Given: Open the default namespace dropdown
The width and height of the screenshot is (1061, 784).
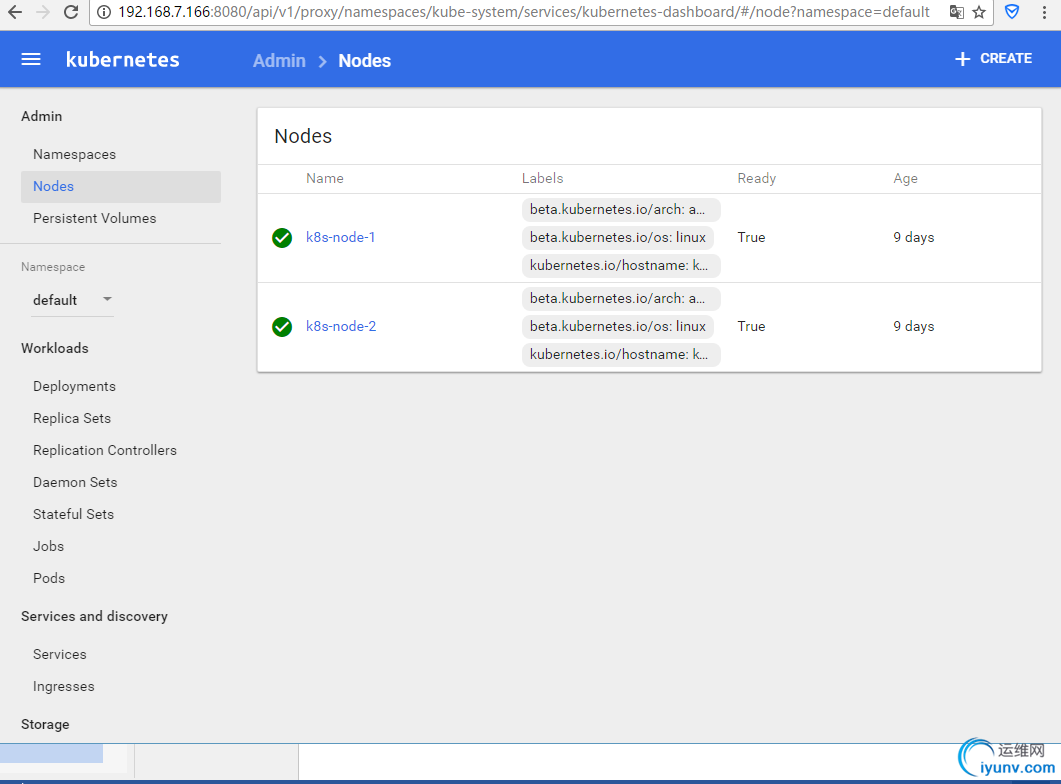Looking at the screenshot, I should pos(72,300).
